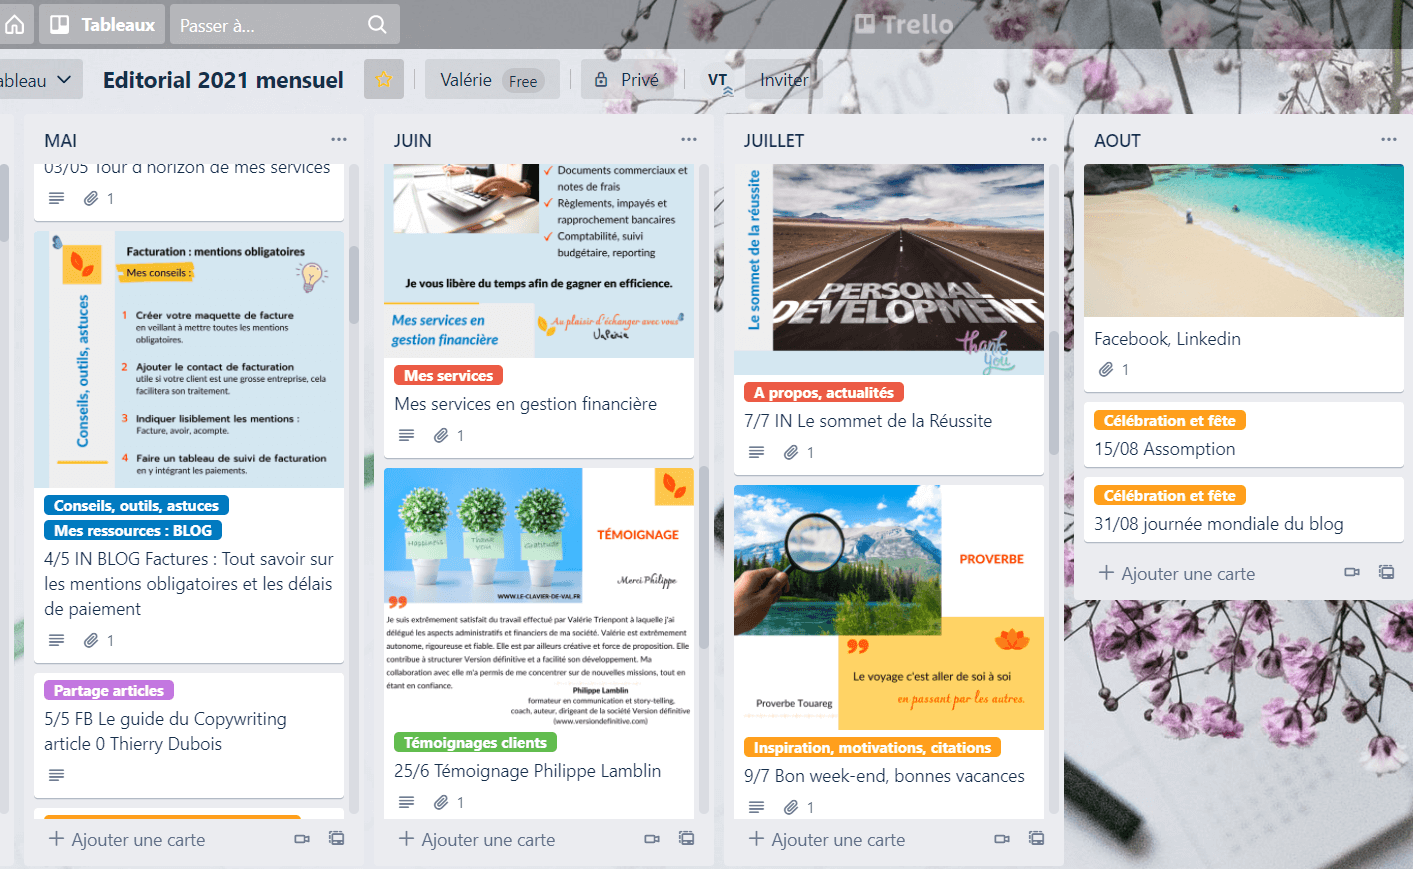This screenshot has width=1413, height=869.
Task: Open the Valérie Free workspace button
Action: 492,80
